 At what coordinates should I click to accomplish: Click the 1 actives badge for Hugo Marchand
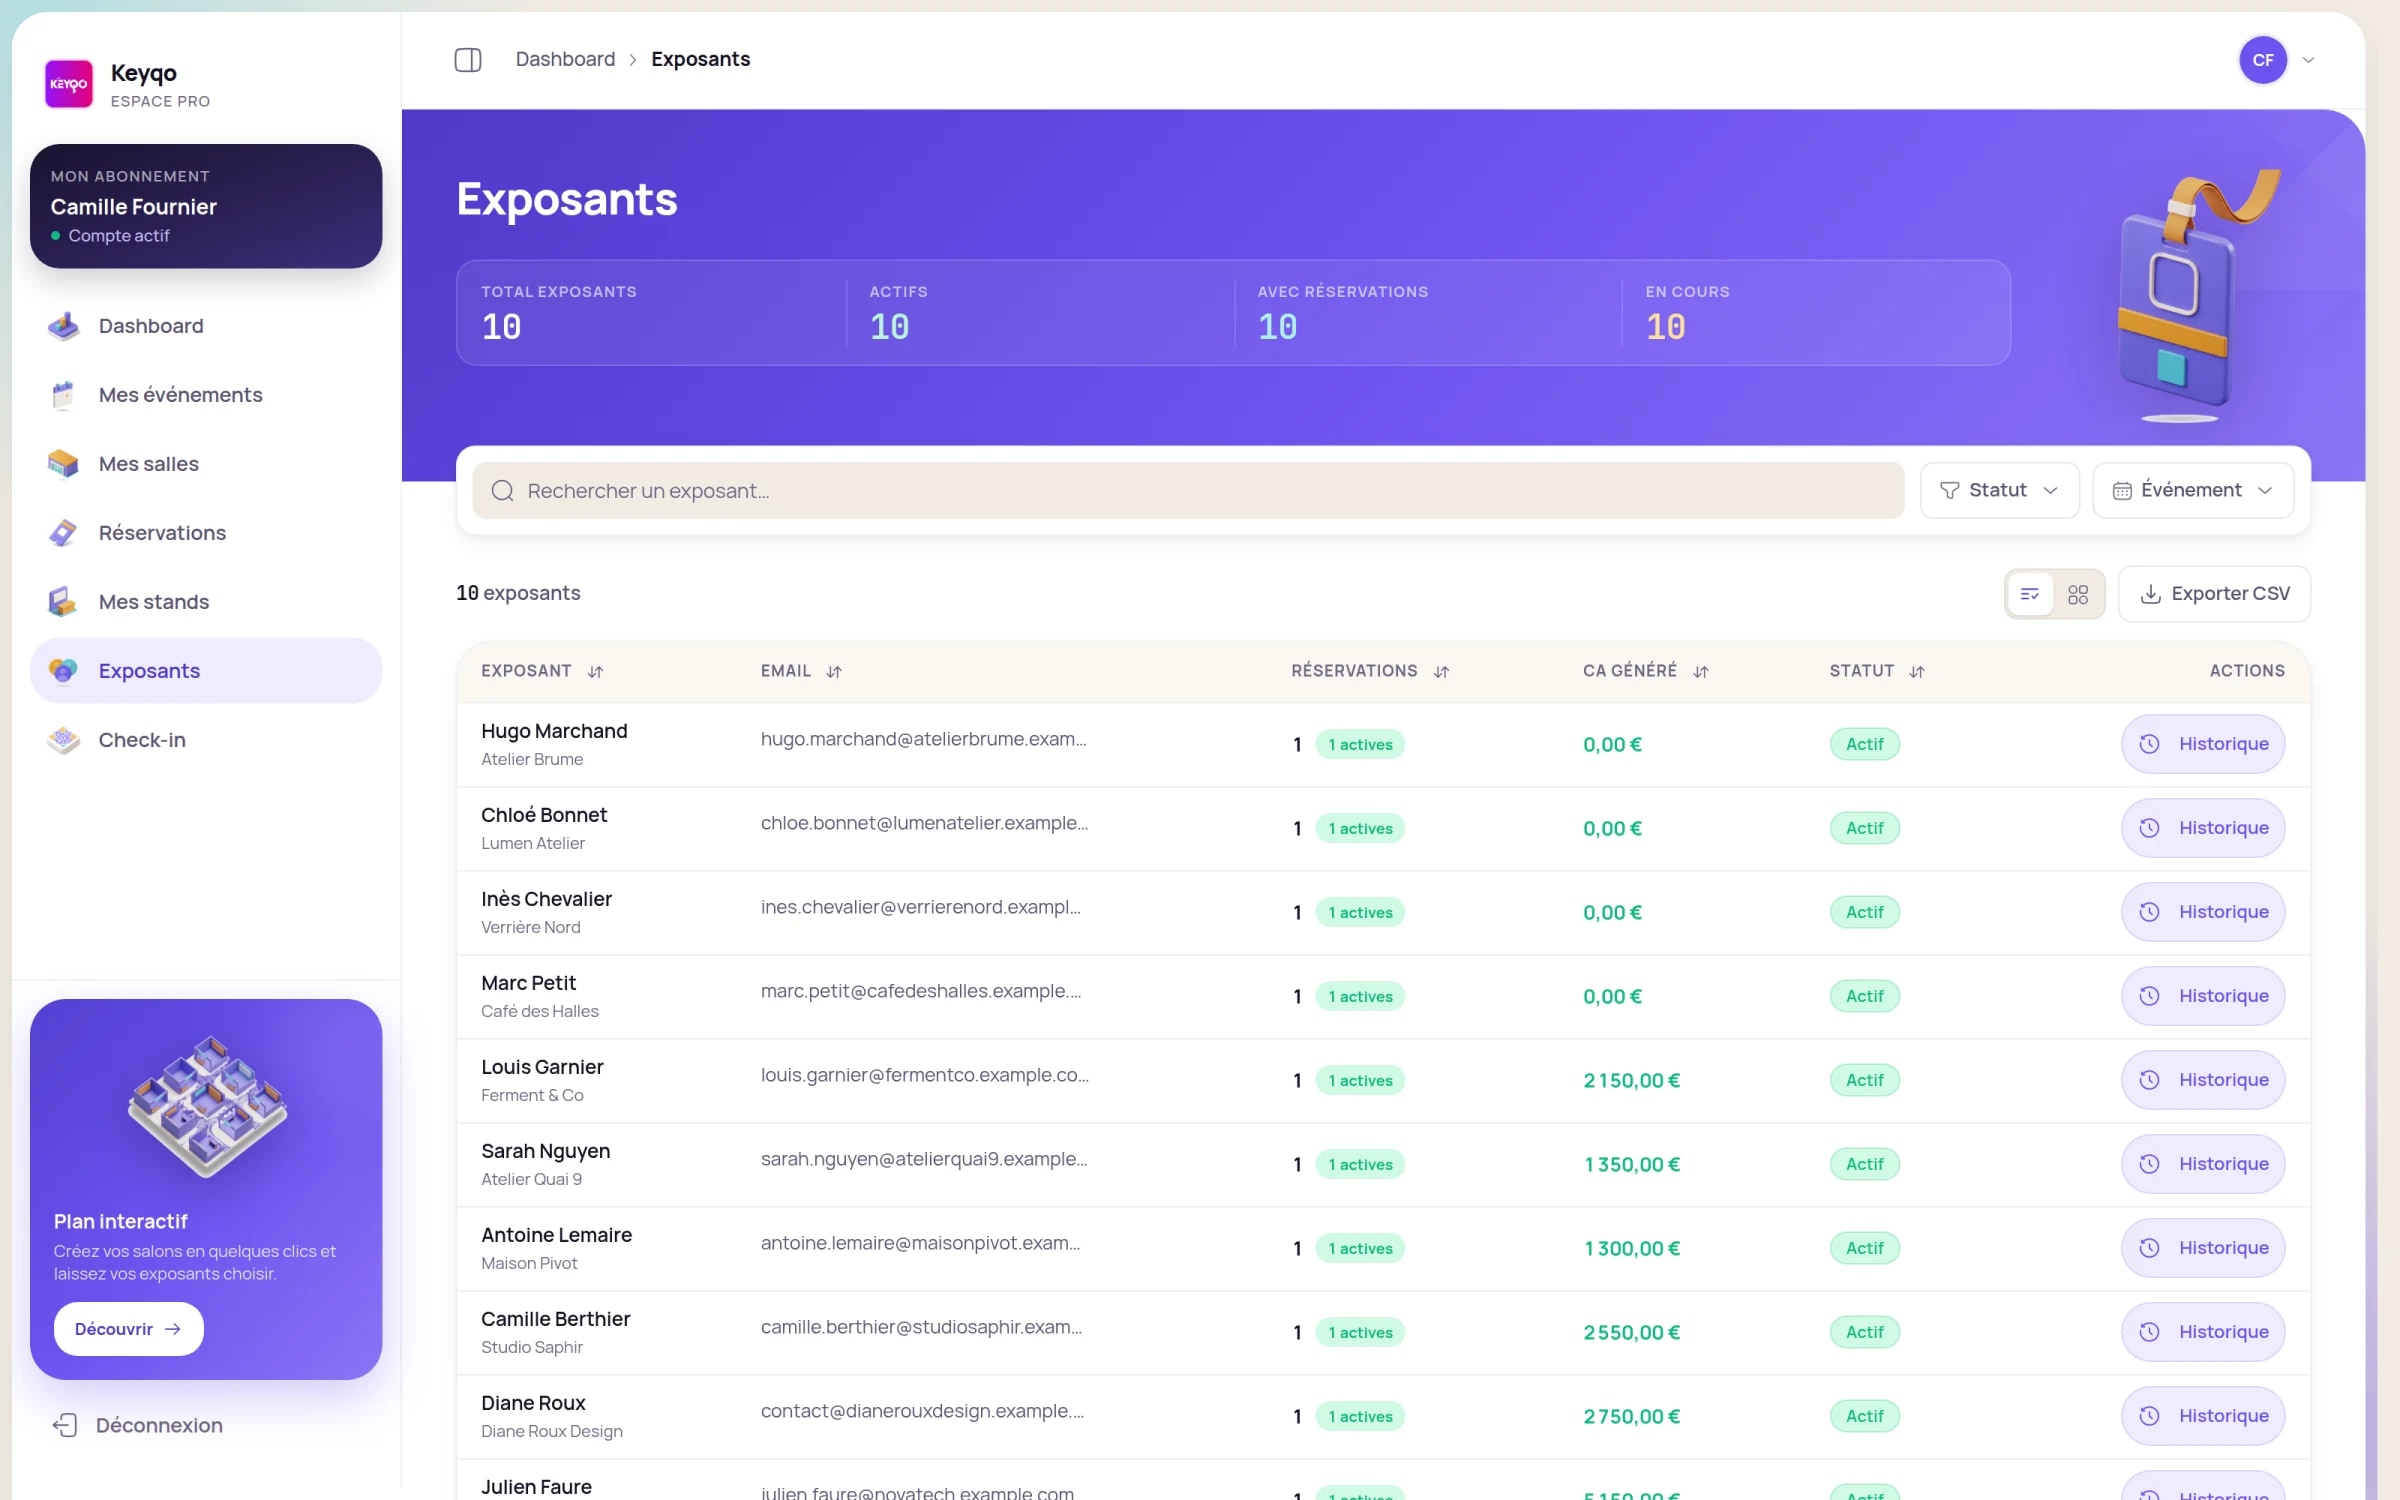[1360, 745]
